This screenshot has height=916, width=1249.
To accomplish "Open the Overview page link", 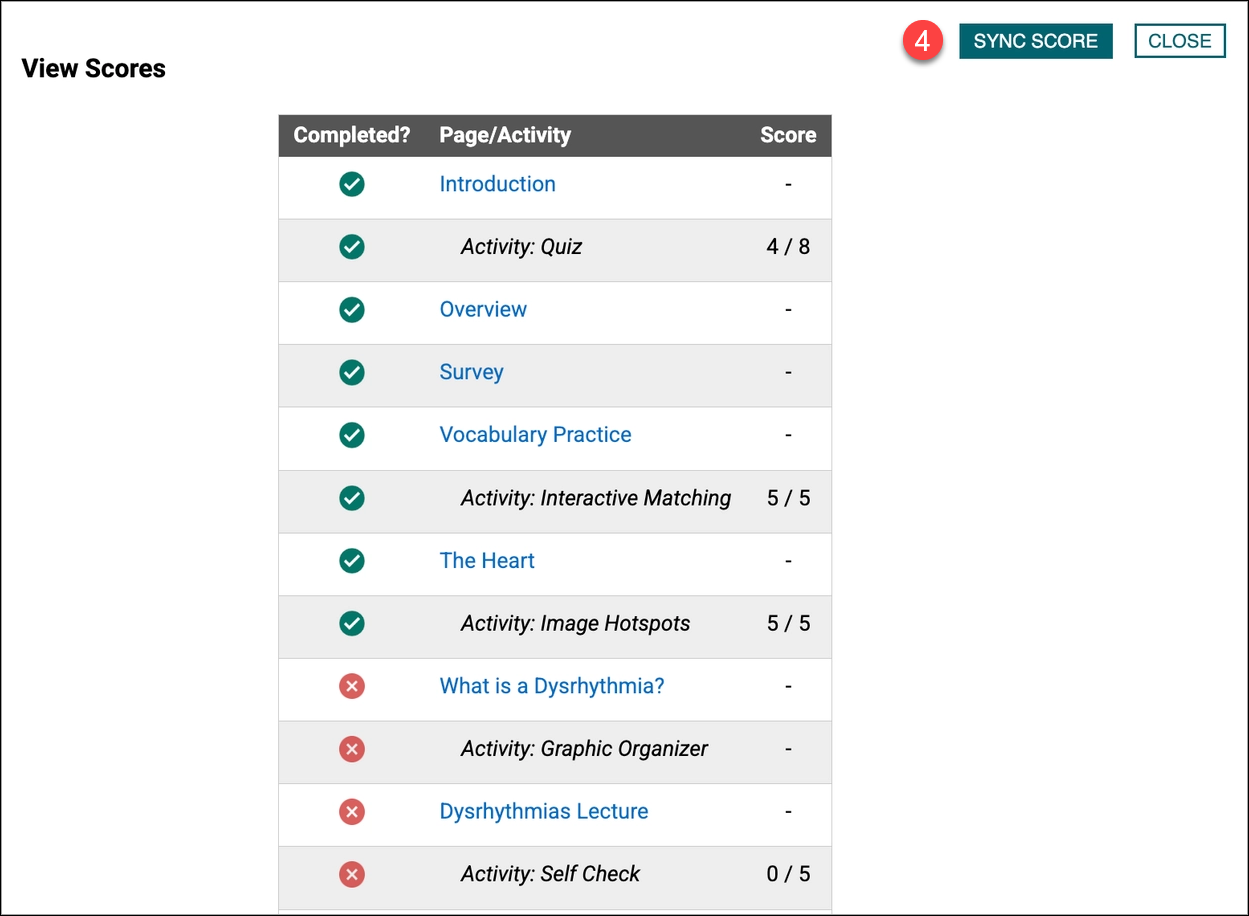I will point(483,309).
